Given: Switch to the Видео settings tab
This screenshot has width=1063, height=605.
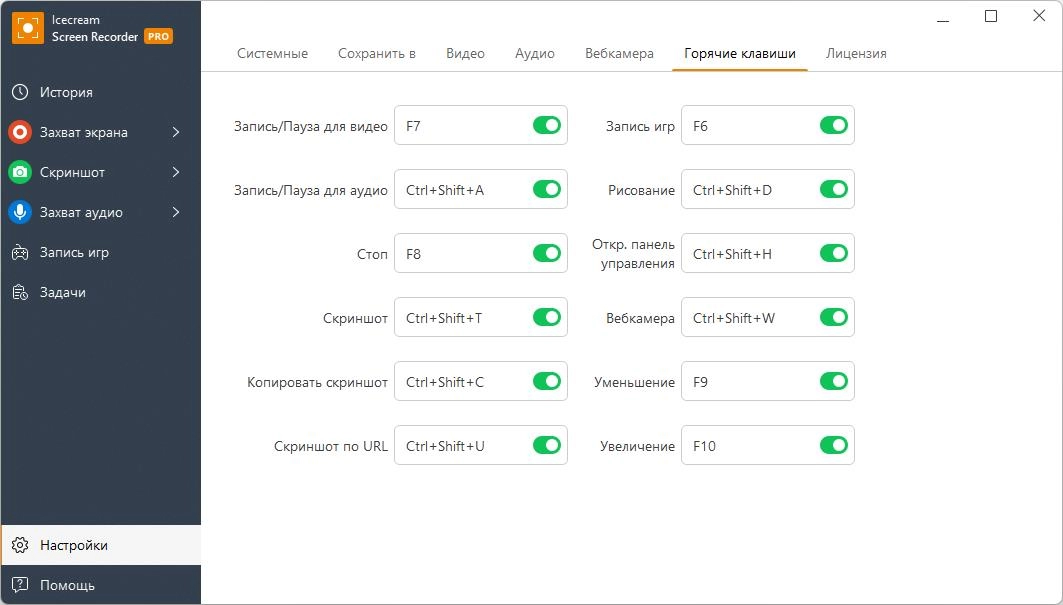Looking at the screenshot, I should tap(465, 53).
